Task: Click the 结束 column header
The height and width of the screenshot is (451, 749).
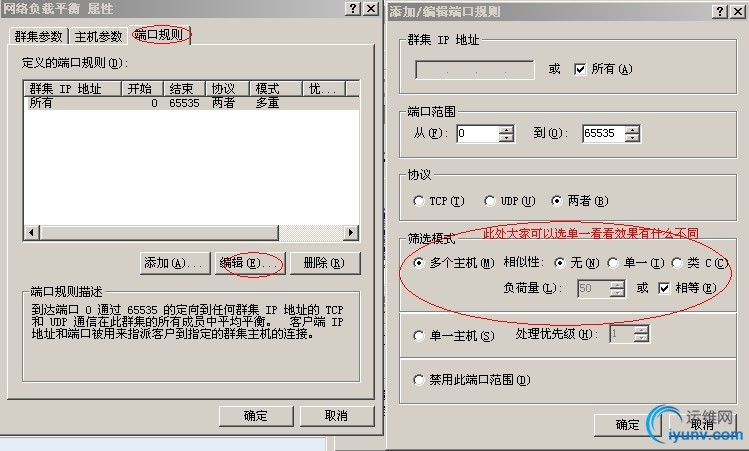Action: pyautogui.click(x=184, y=89)
